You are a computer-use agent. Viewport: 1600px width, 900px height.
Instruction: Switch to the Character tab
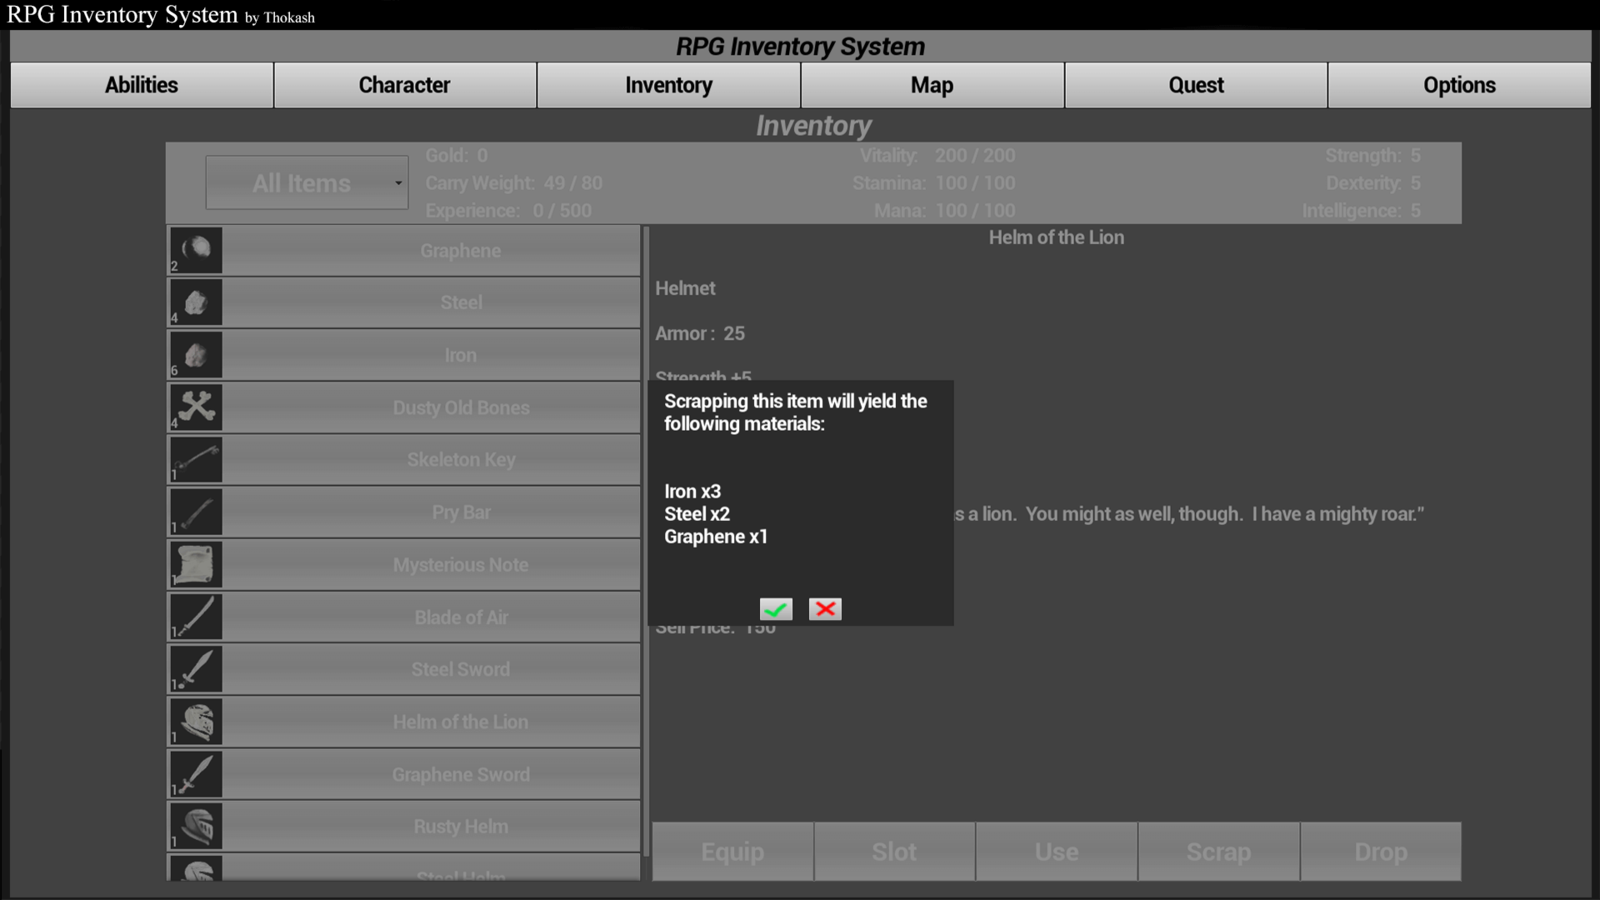click(x=404, y=85)
